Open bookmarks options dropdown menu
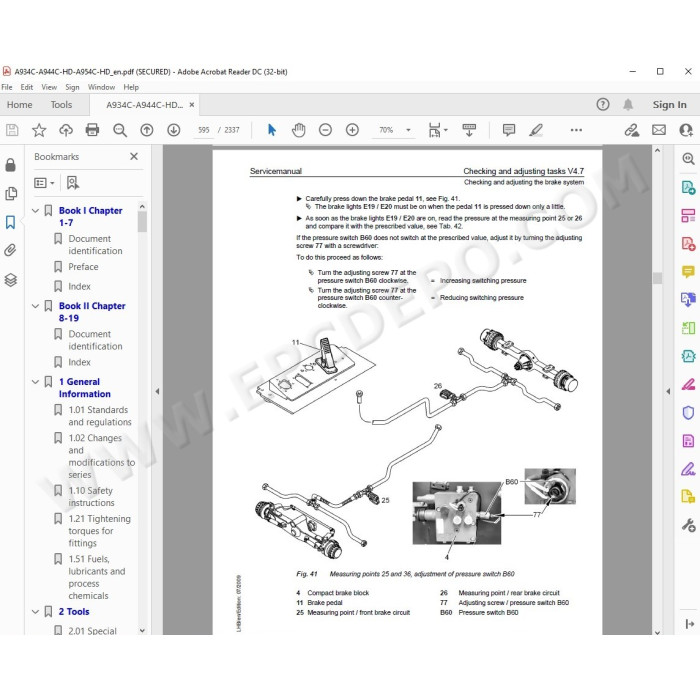Image resolution: width=700 pixels, height=700 pixels. point(44,183)
